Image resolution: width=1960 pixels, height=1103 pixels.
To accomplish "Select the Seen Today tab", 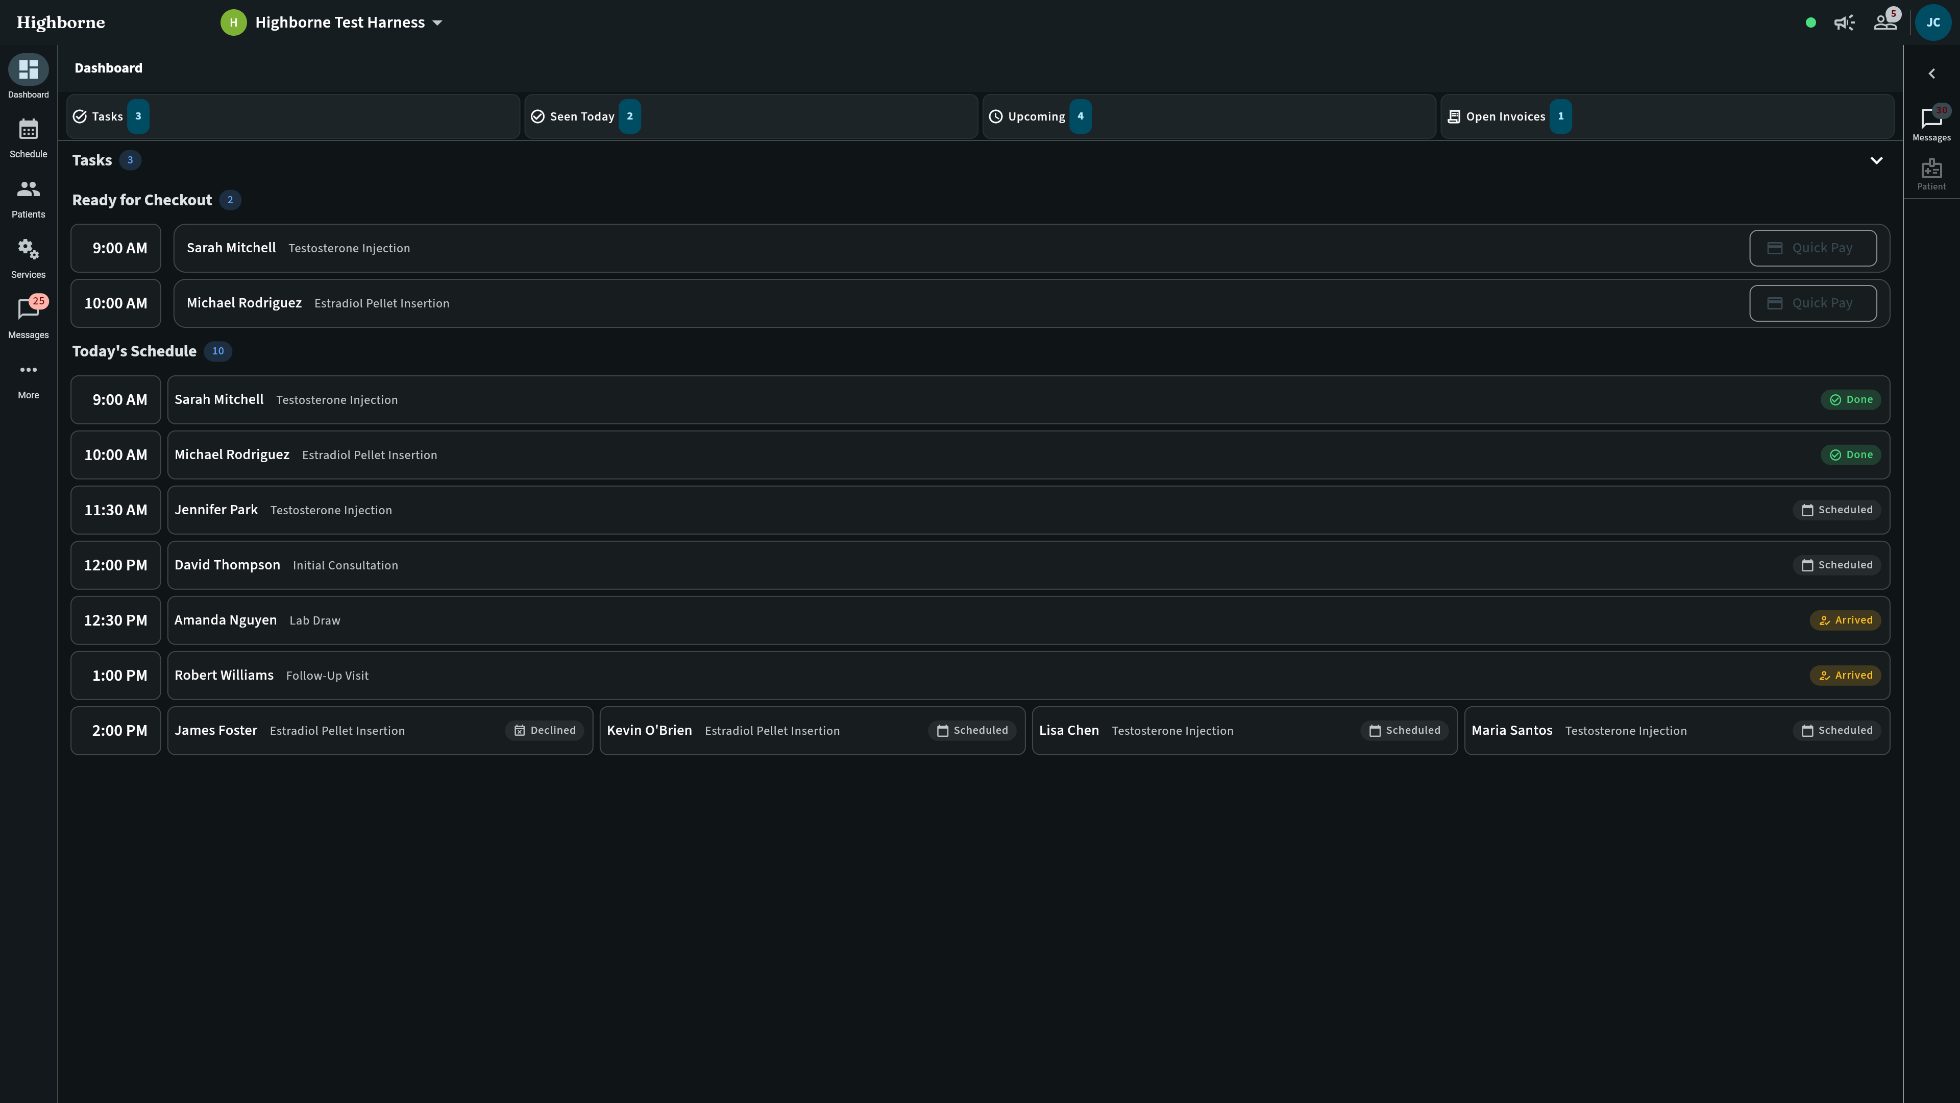I will coord(751,116).
